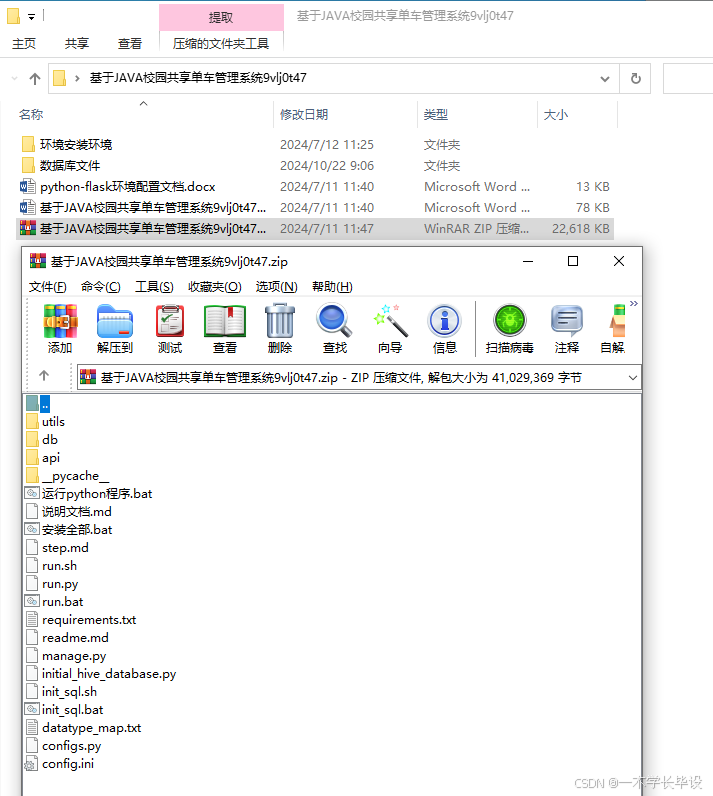Select readme.md in archive list
The width and height of the screenshot is (713, 796).
click(x=67, y=638)
